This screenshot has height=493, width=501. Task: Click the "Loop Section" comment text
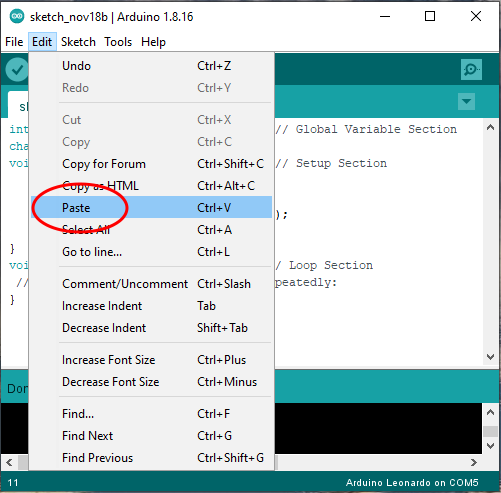(x=331, y=265)
